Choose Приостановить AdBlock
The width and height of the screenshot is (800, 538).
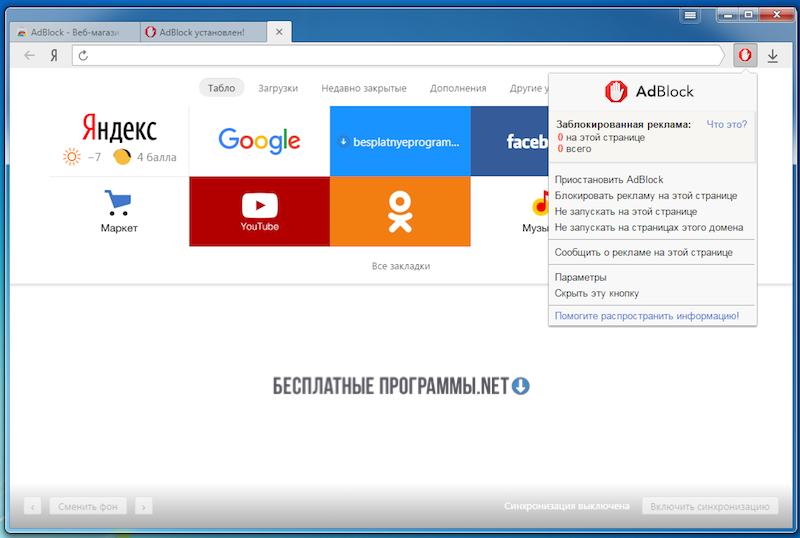coord(609,180)
